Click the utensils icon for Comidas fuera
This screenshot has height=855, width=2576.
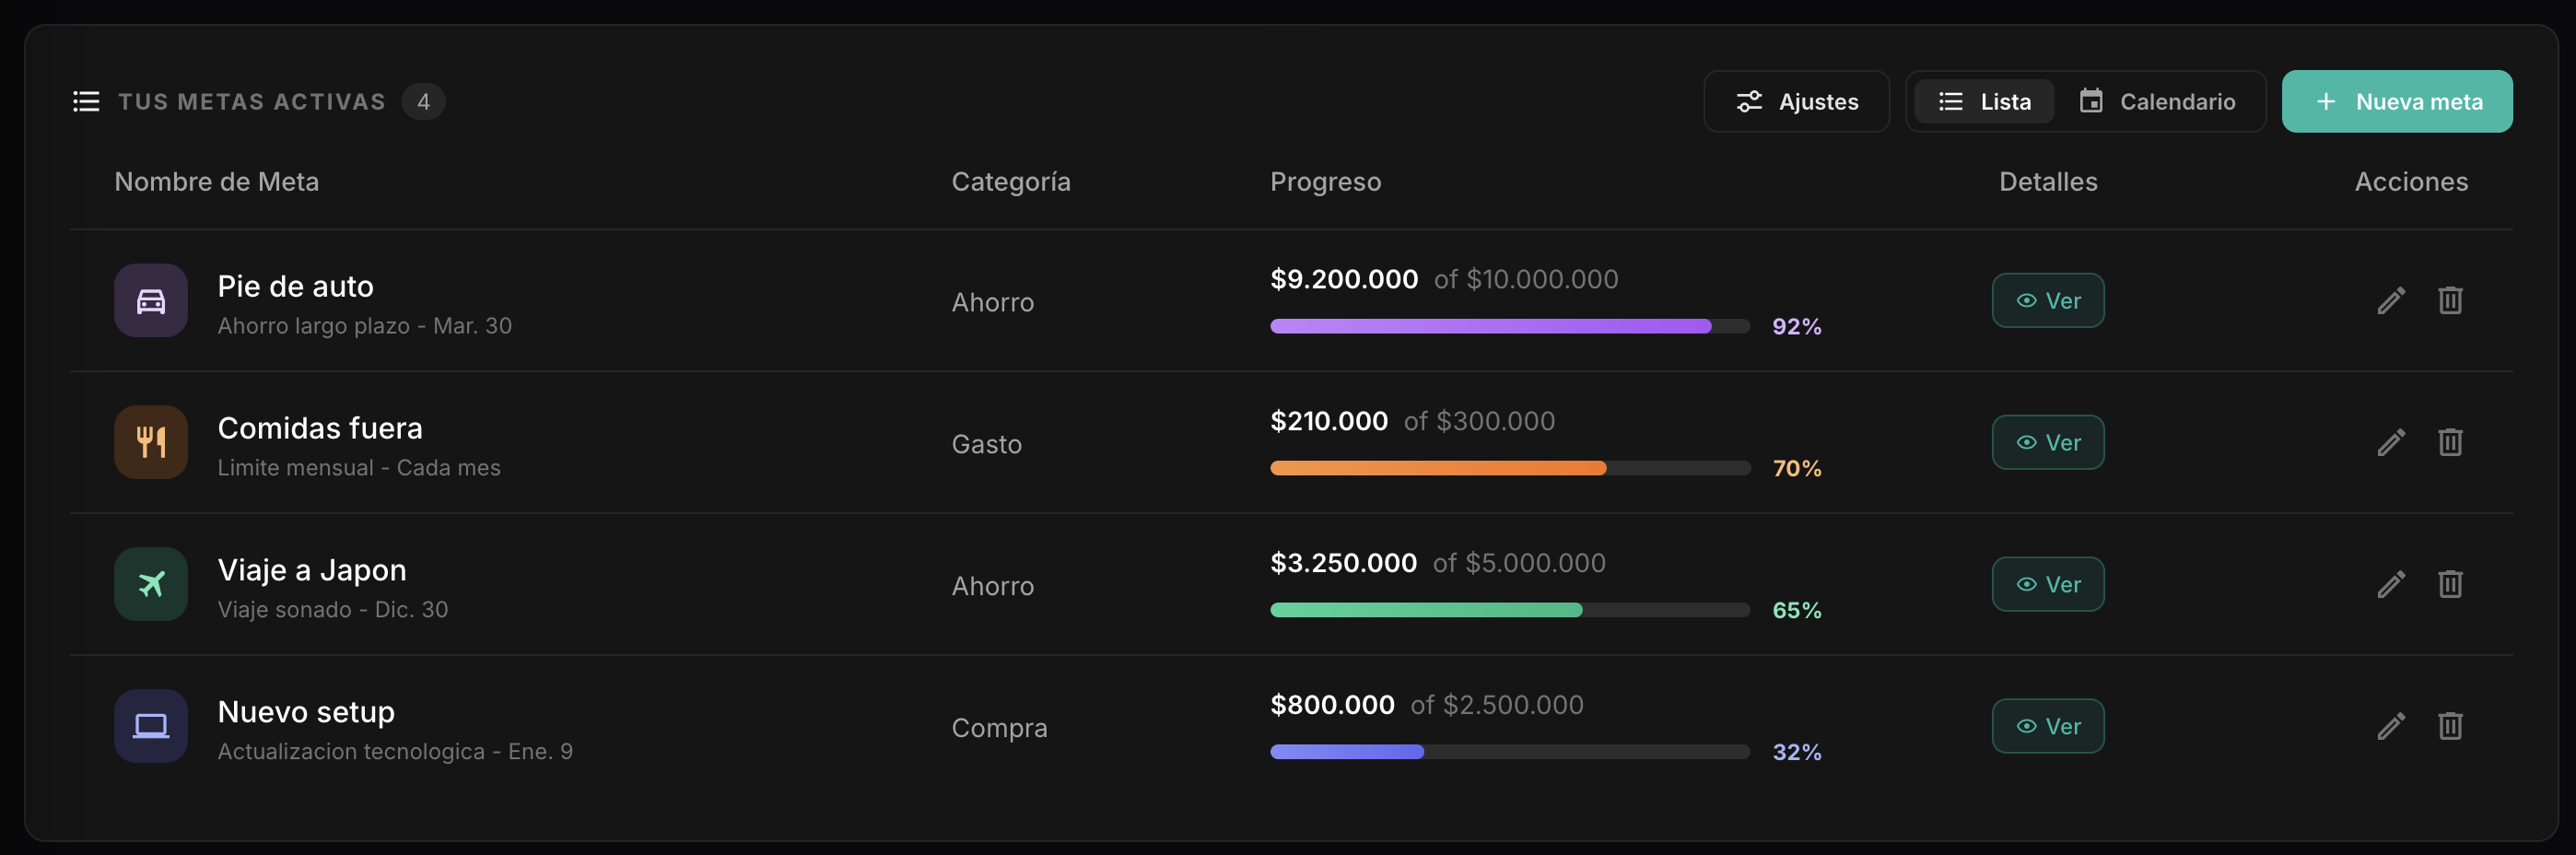coord(150,442)
